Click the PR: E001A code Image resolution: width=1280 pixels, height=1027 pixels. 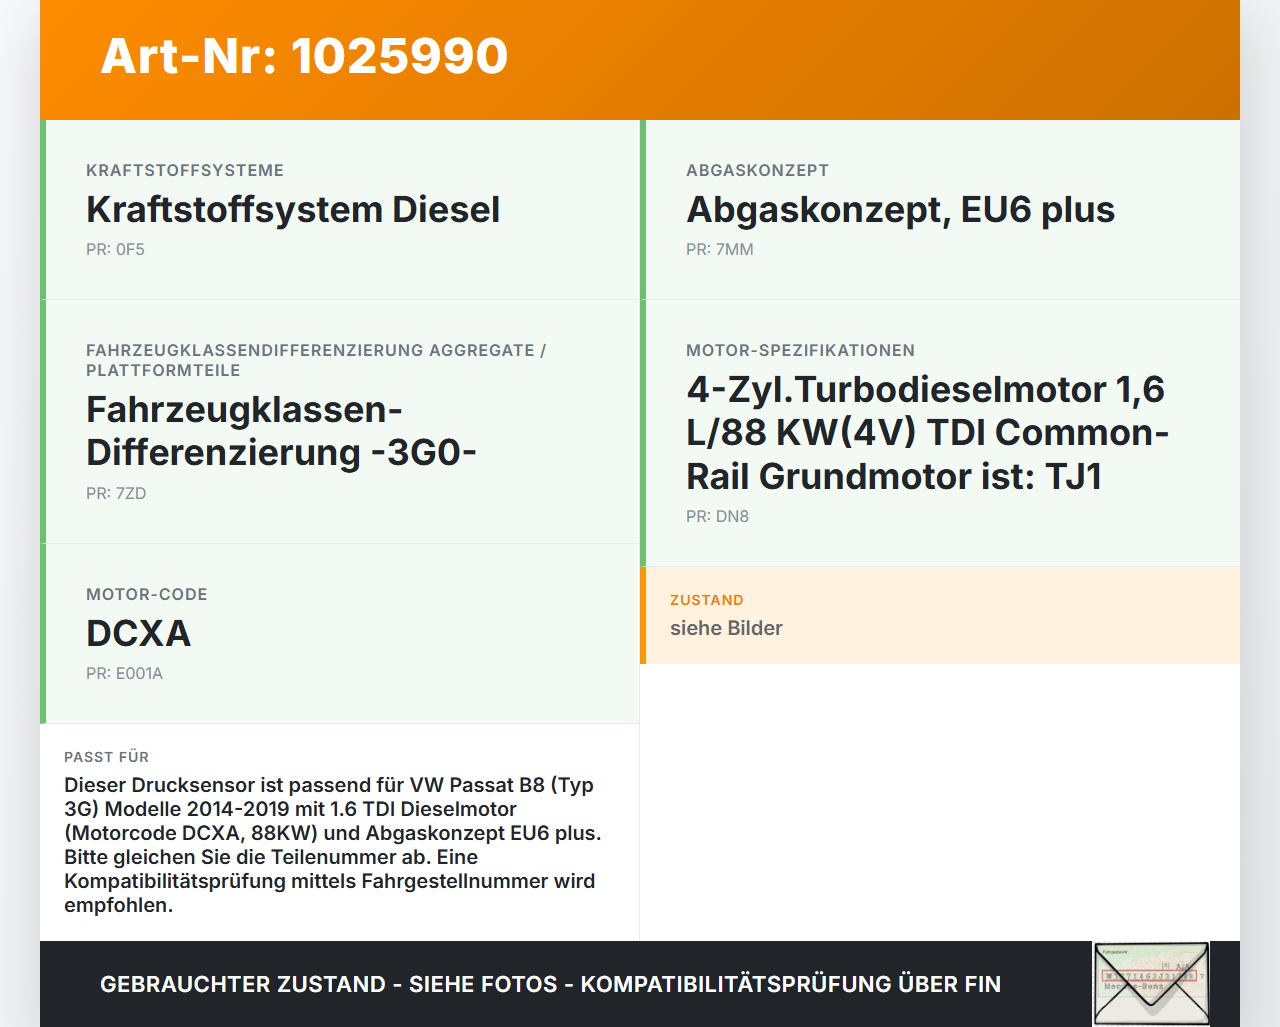pos(124,673)
